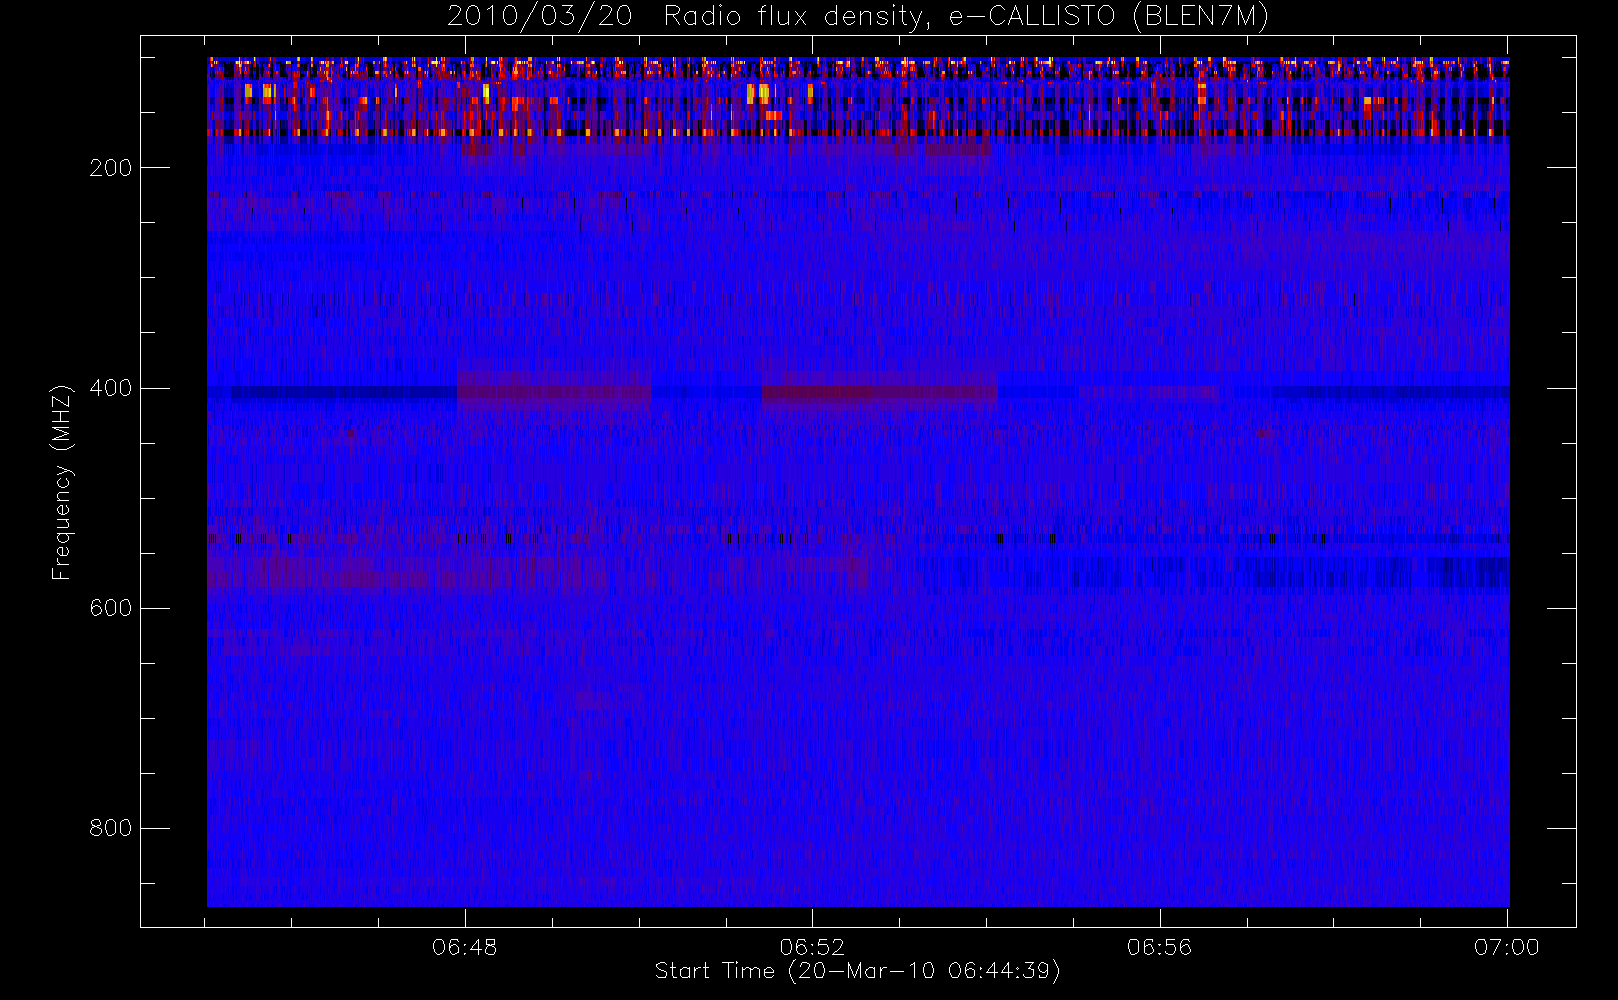Click the "Start Time (20-Mar-10 06:44:39)" label
Screen dimensions: 1618x1000
[x=858, y=971]
